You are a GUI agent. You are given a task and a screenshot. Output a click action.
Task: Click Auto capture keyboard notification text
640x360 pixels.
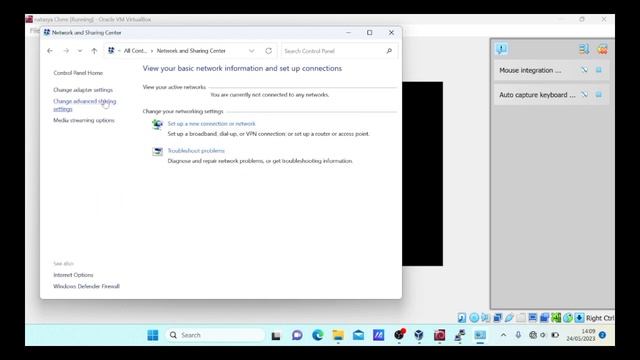(x=537, y=95)
